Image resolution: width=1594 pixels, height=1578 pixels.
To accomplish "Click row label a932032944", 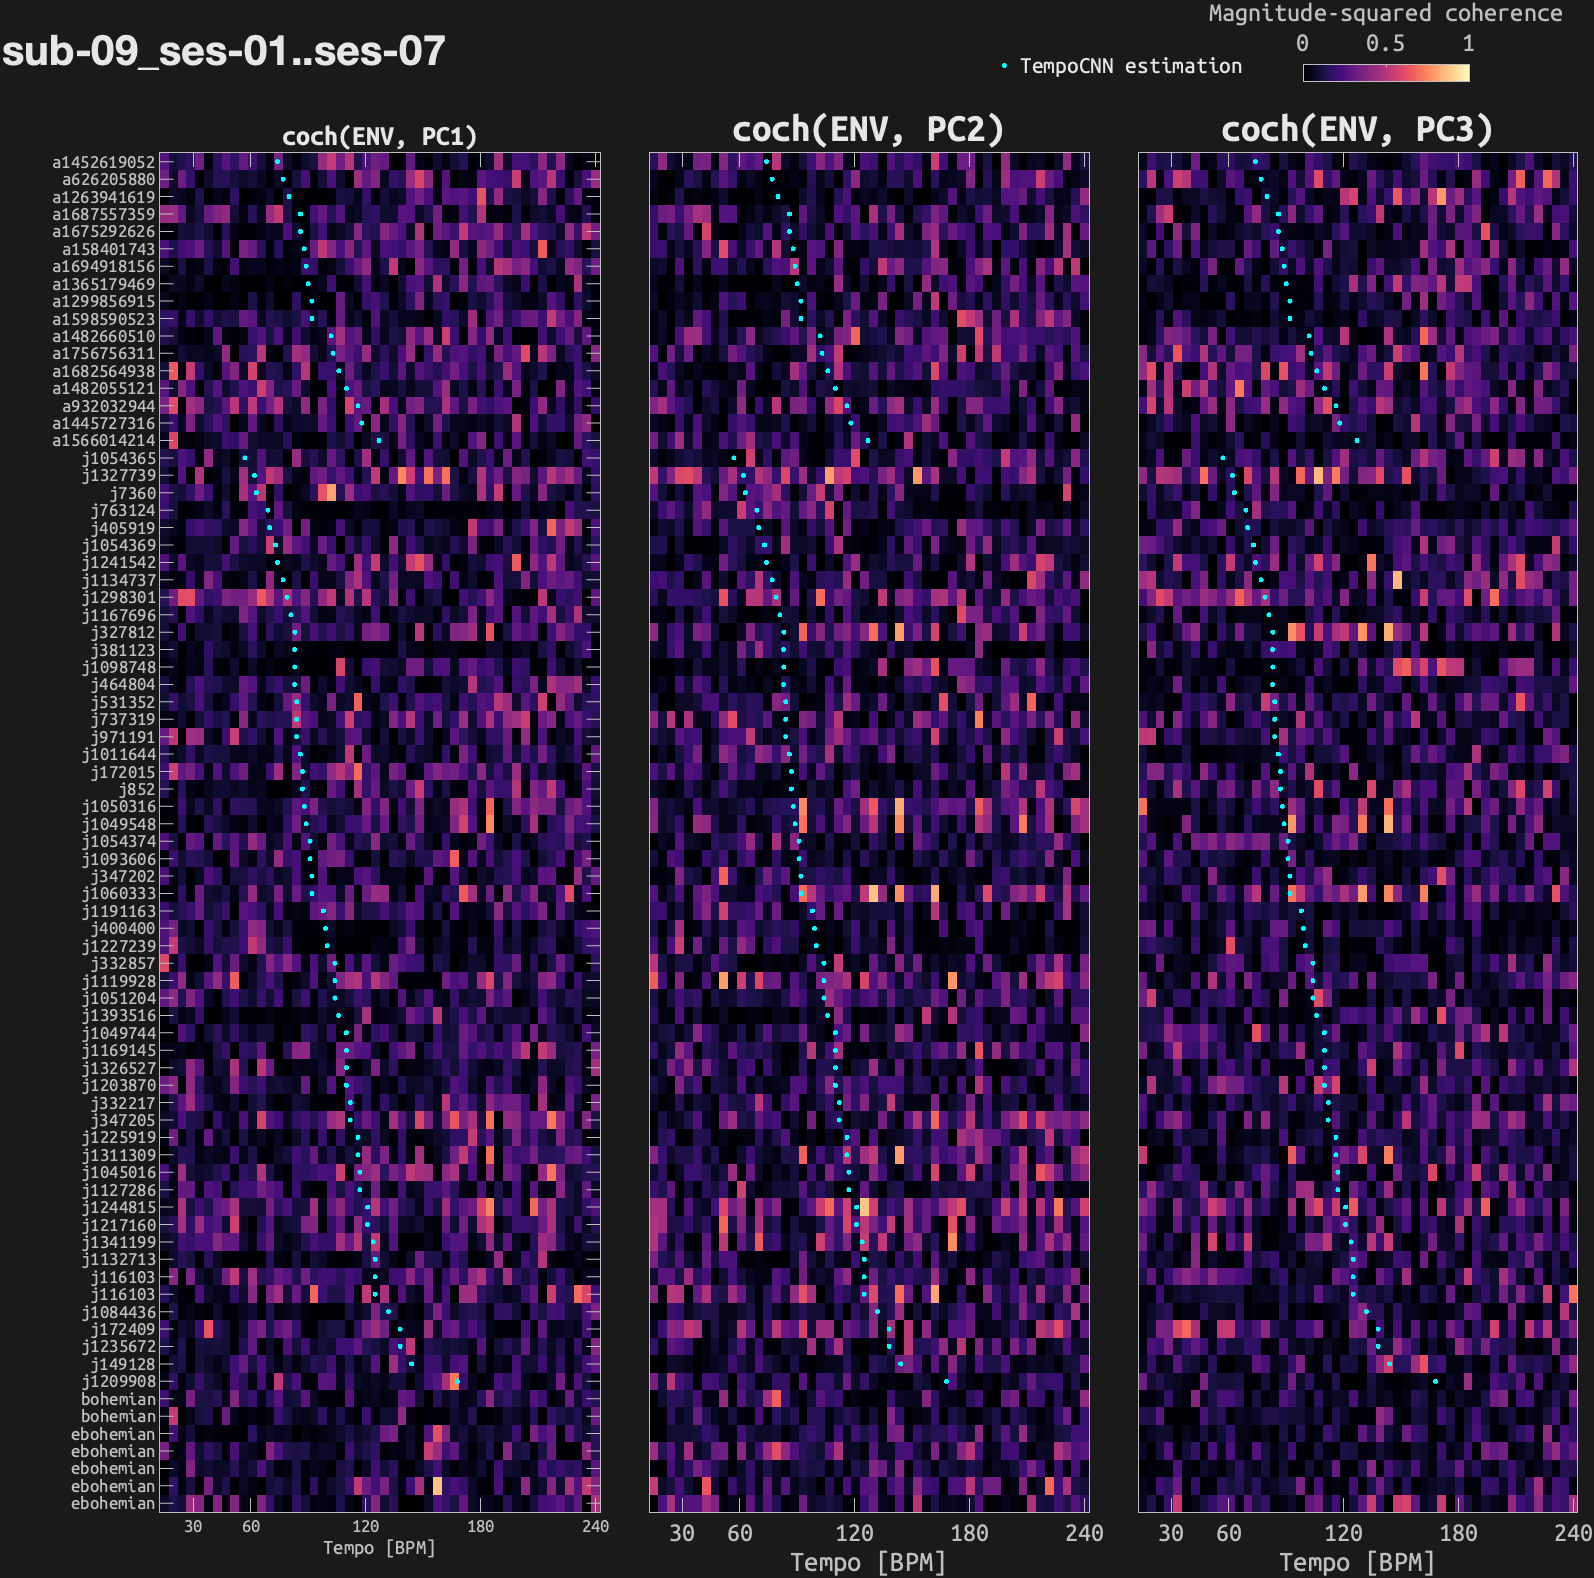I will pos(109,406).
